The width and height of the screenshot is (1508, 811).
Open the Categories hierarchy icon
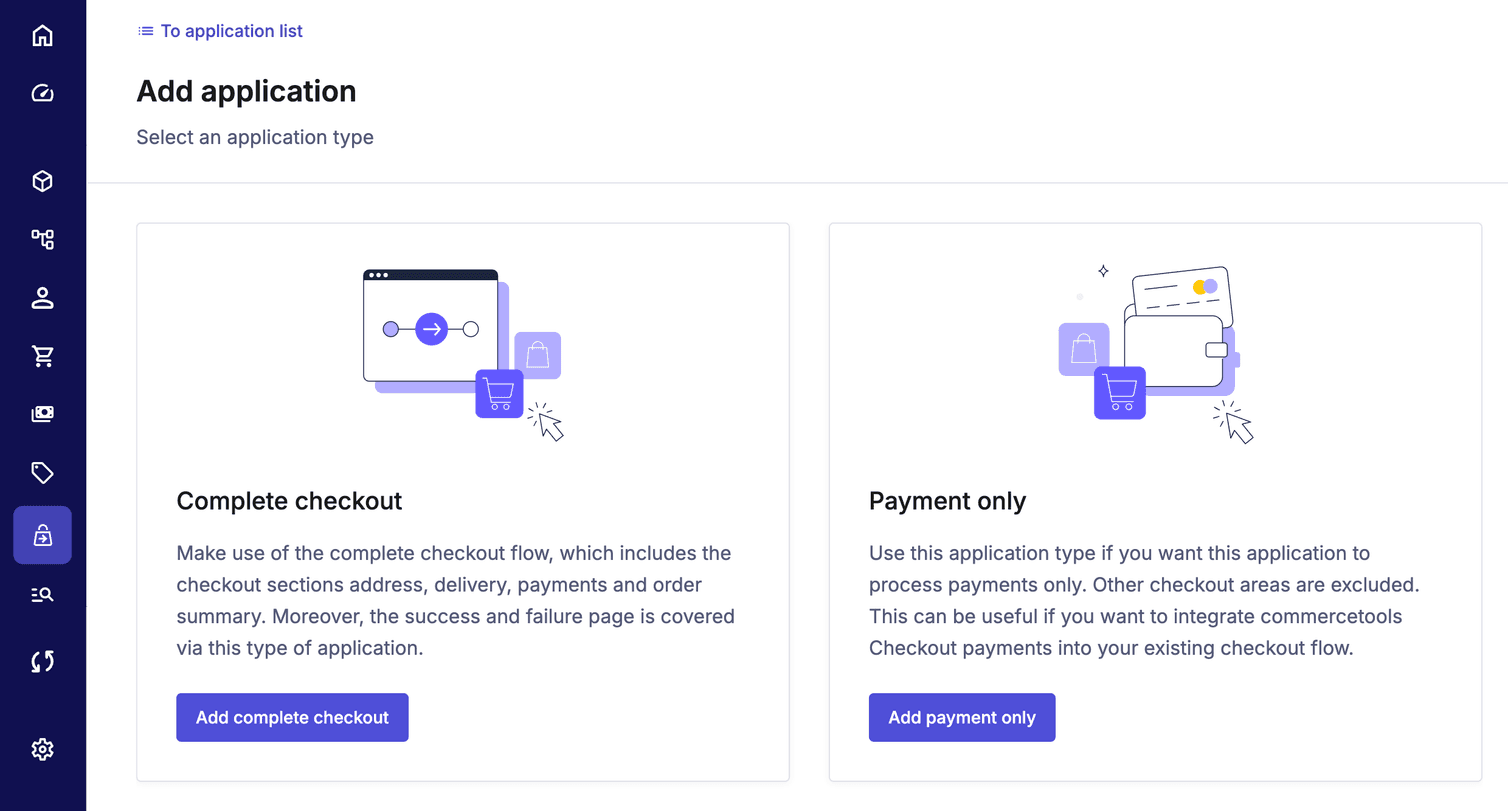42,239
